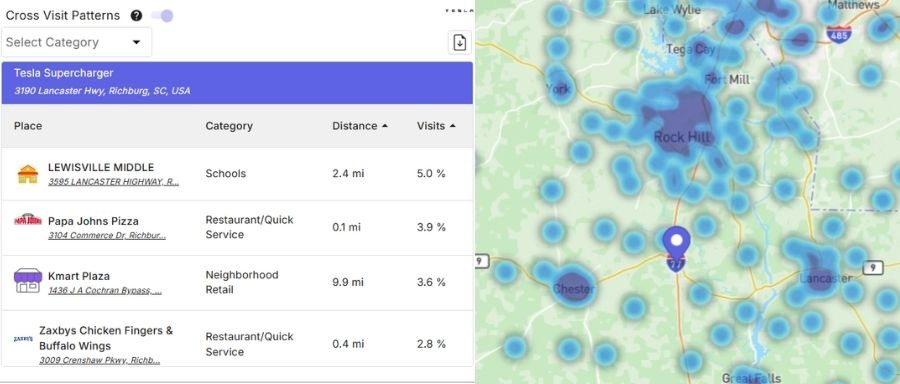Click the Kmart Plaza storefront icon
900x384 pixels.
[28, 281]
